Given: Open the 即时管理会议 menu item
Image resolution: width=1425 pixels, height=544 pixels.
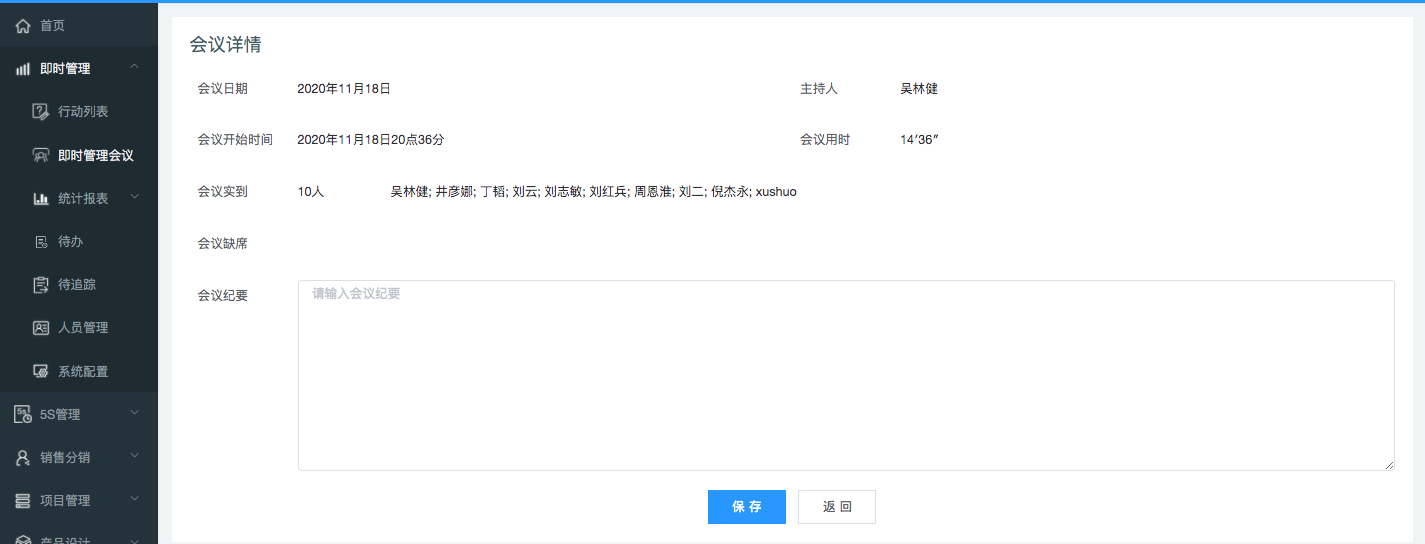Looking at the screenshot, I should coord(95,155).
